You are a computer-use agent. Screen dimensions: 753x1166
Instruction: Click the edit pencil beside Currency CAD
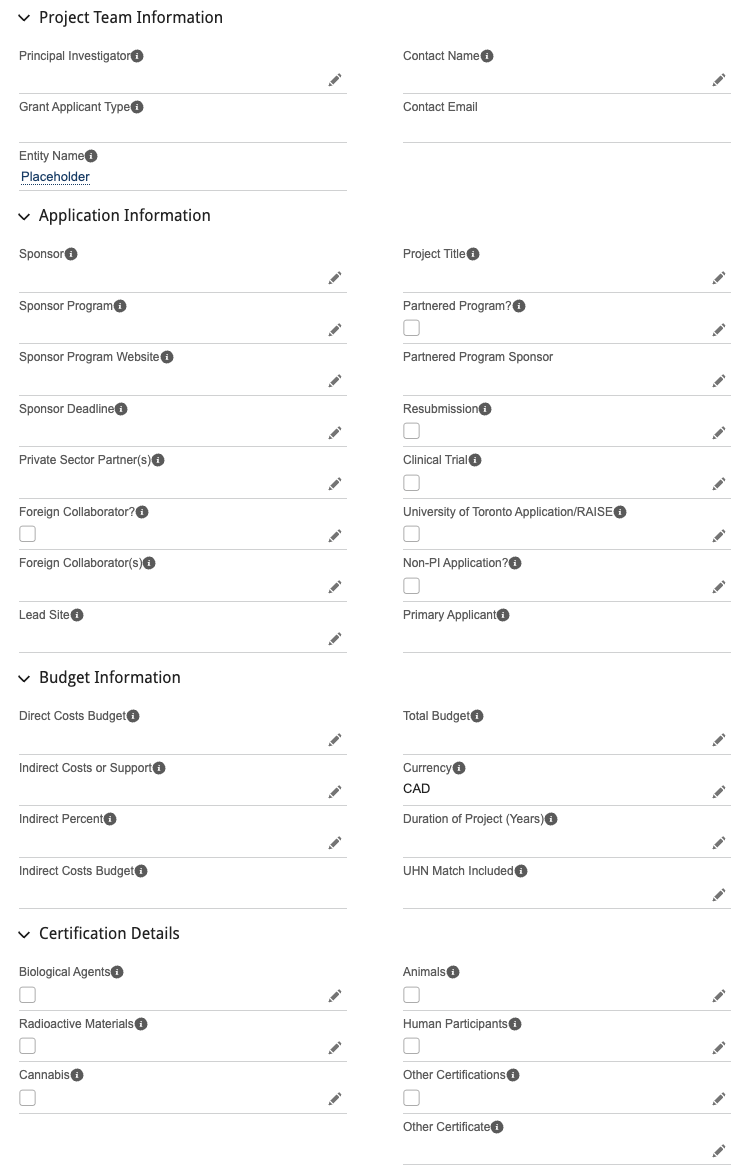coord(719,791)
